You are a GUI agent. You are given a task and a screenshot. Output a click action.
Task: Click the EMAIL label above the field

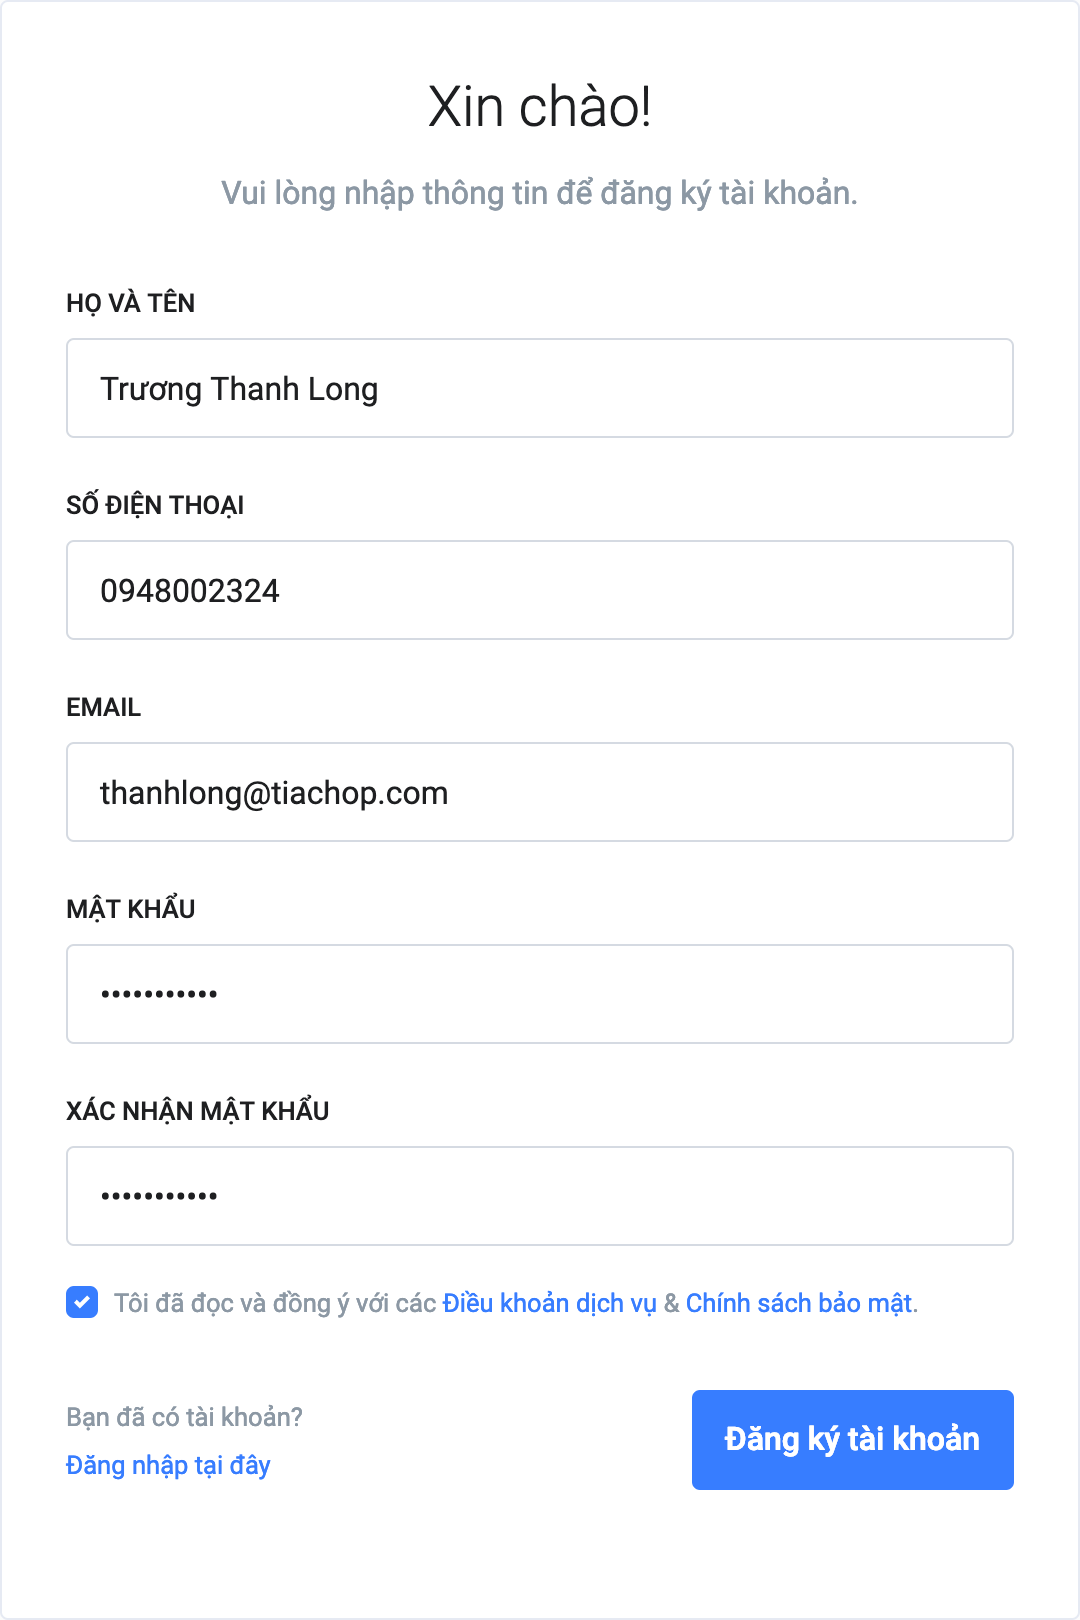pyautogui.click(x=103, y=707)
